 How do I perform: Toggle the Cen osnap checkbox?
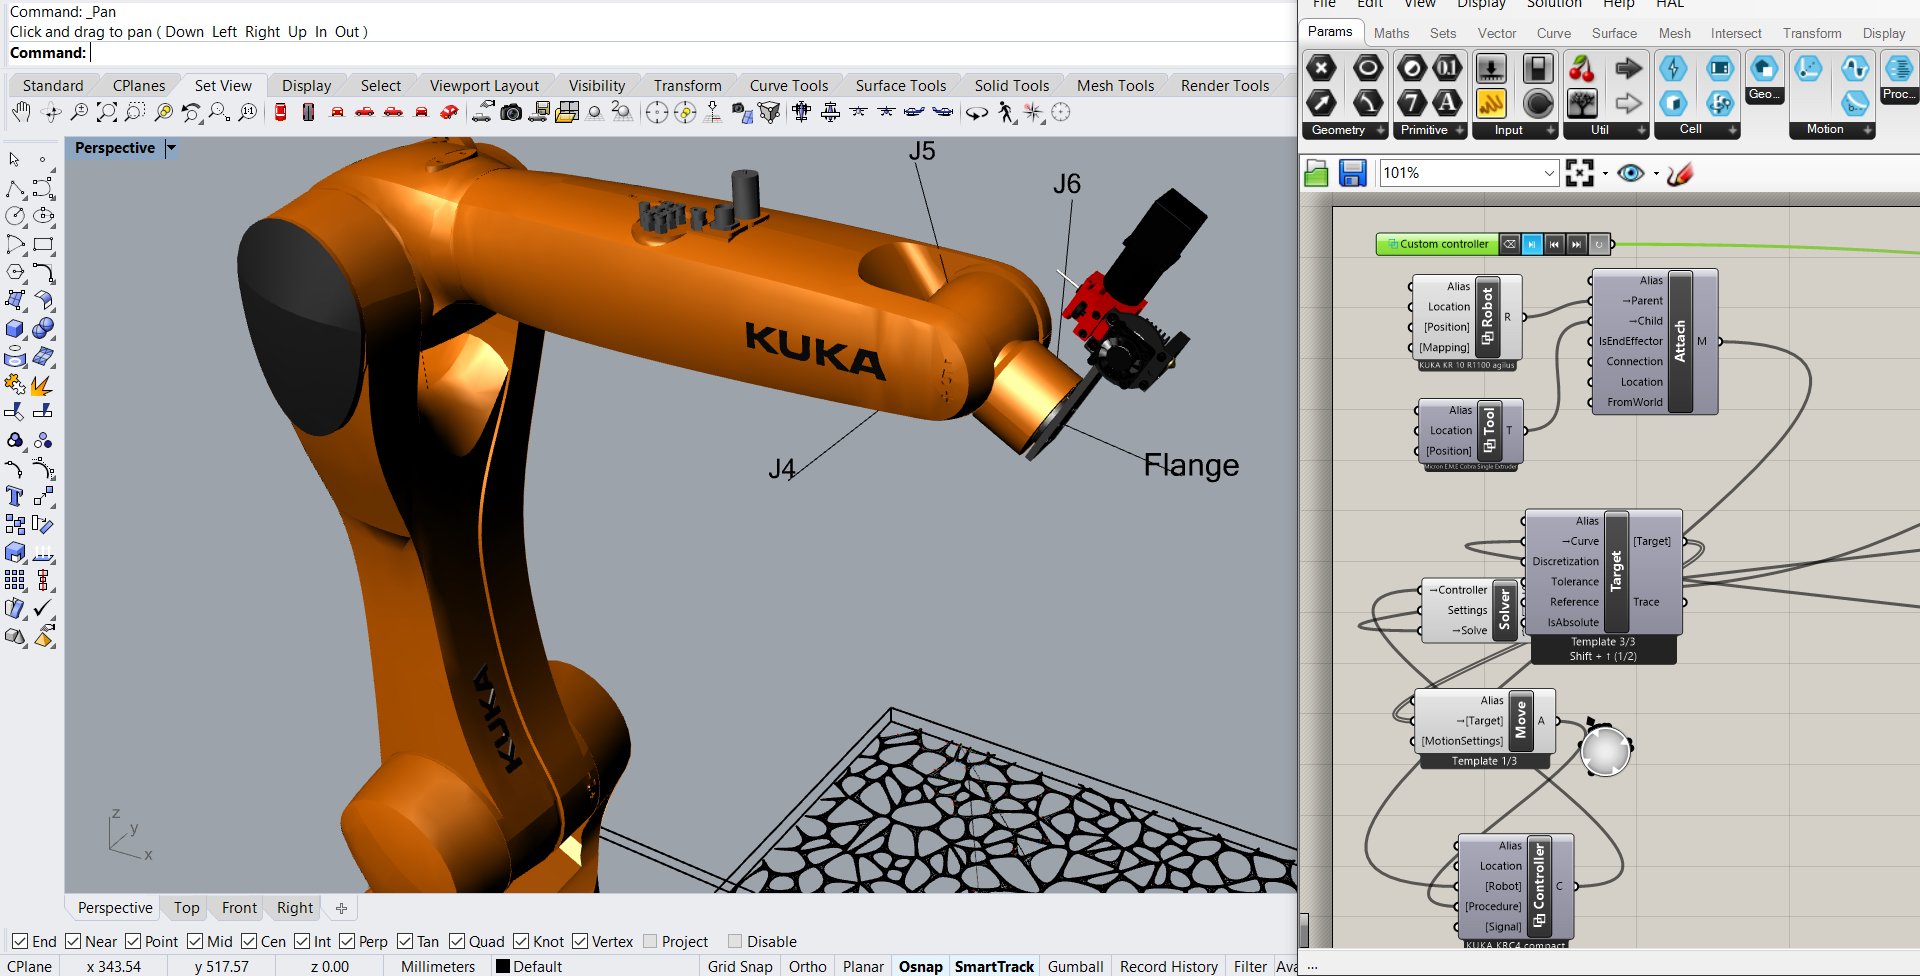click(249, 941)
